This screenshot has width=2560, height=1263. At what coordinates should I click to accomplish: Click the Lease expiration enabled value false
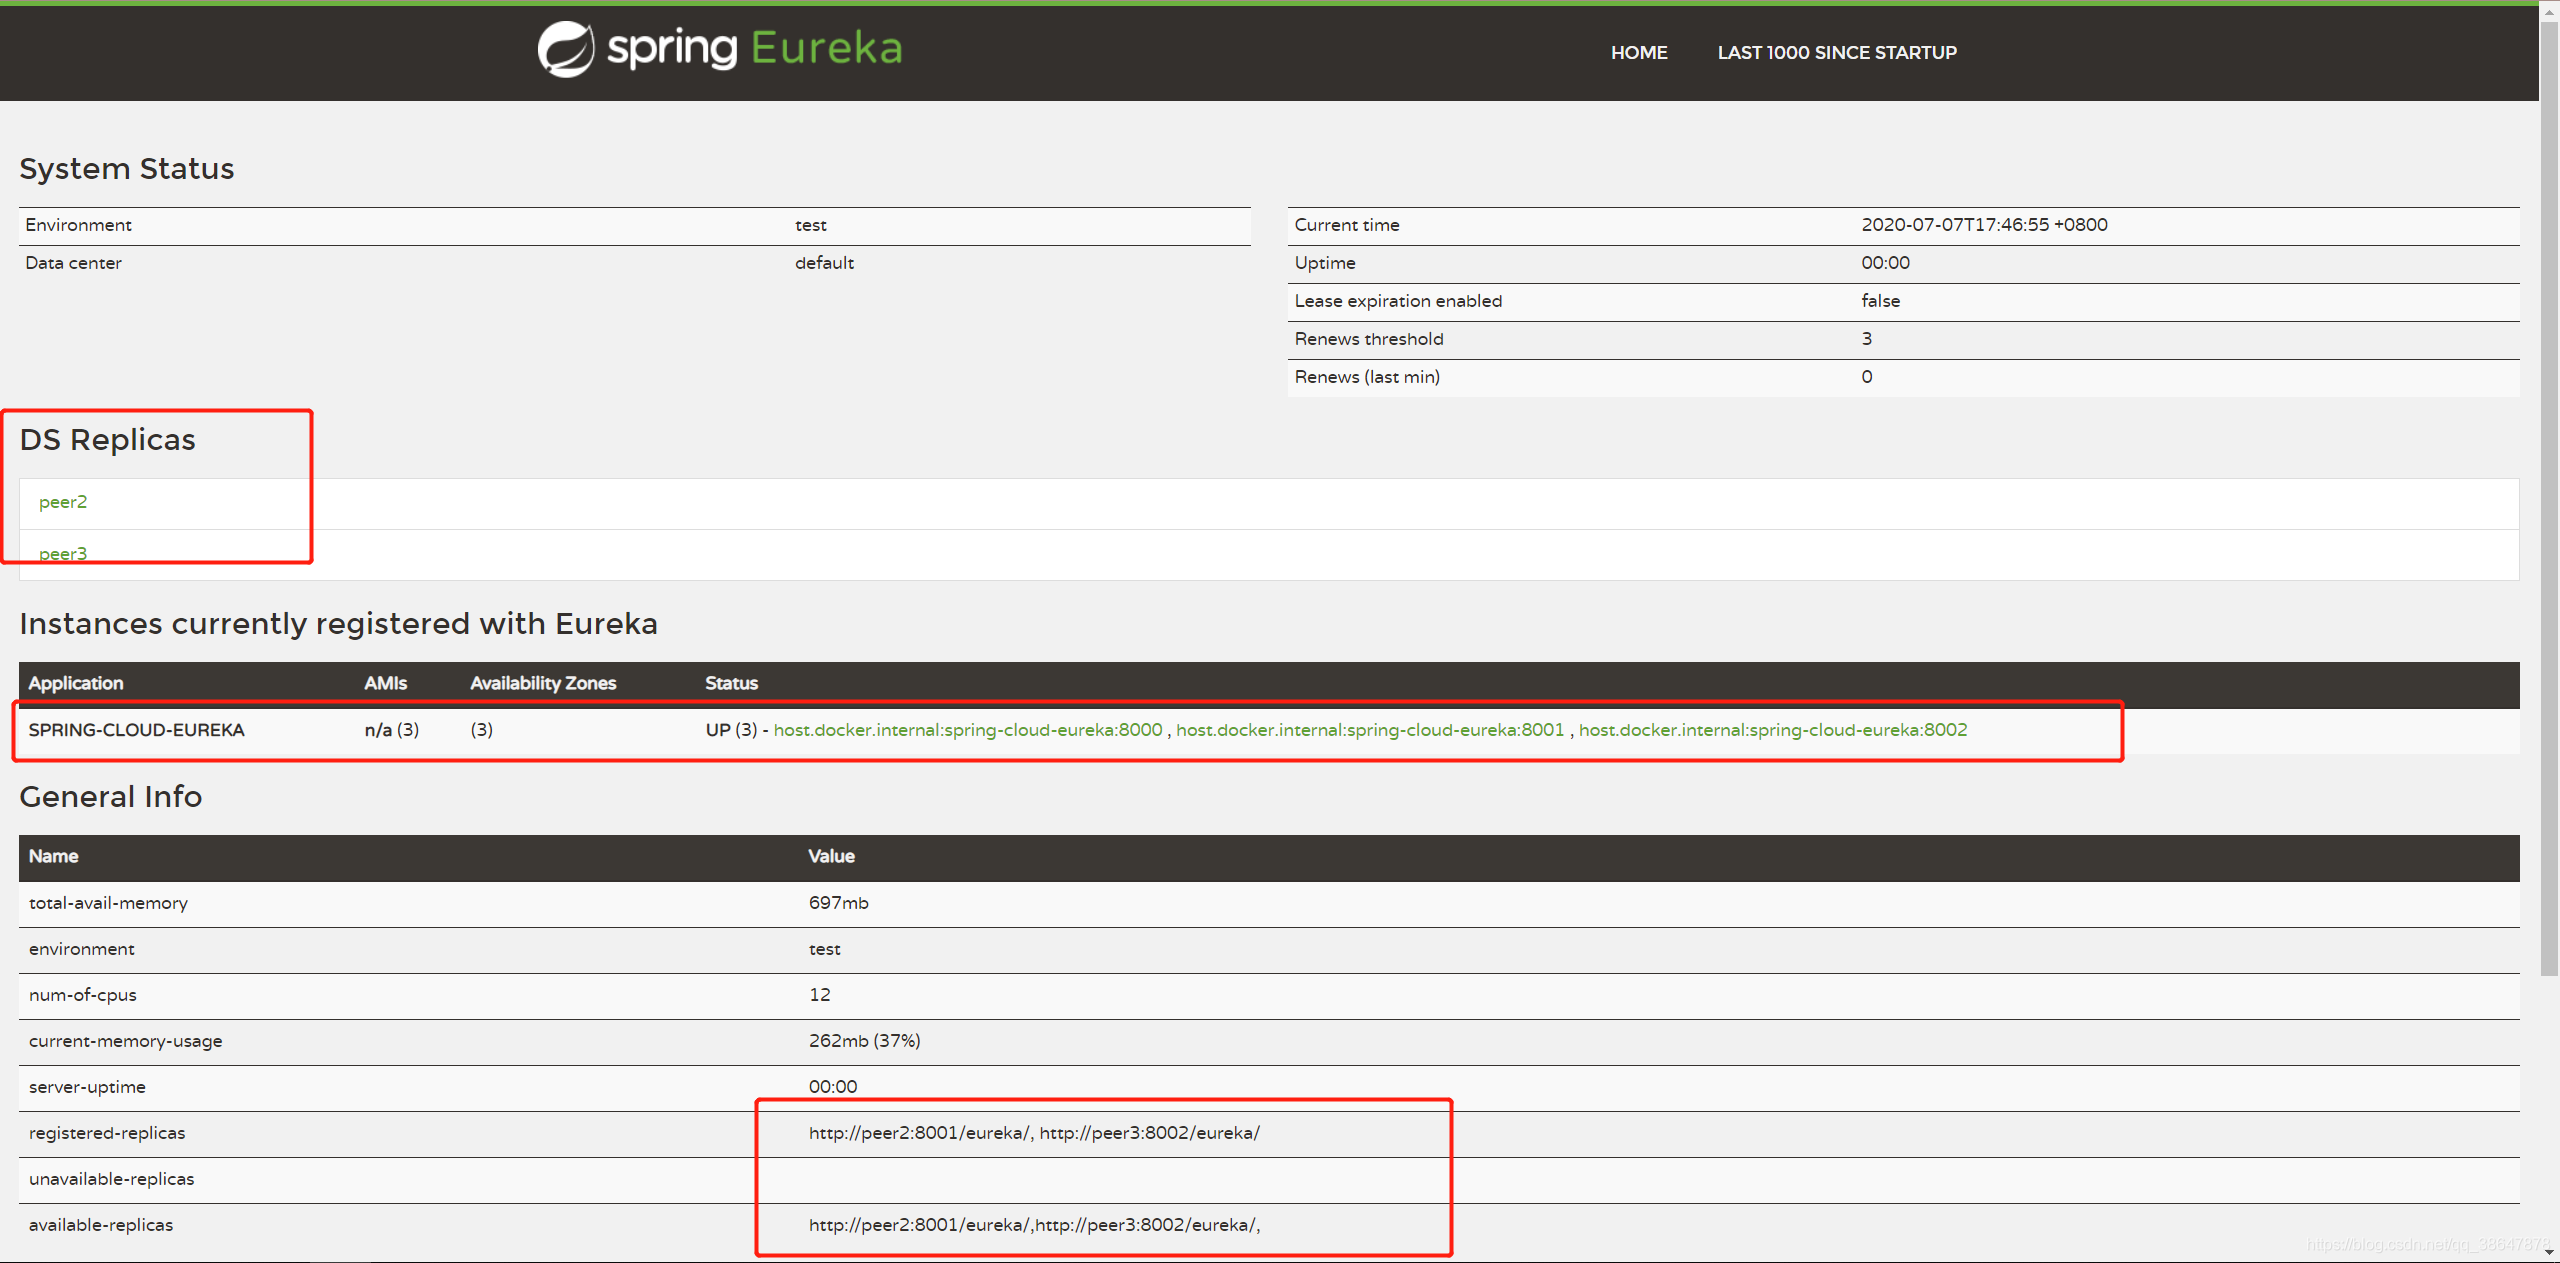pos(1880,301)
